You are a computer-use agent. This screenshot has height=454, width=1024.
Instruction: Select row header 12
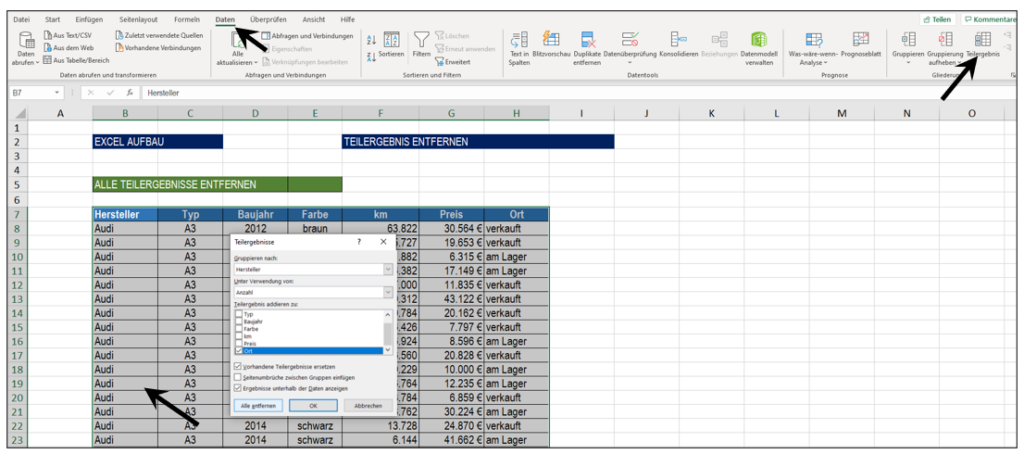pyautogui.click(x=18, y=285)
